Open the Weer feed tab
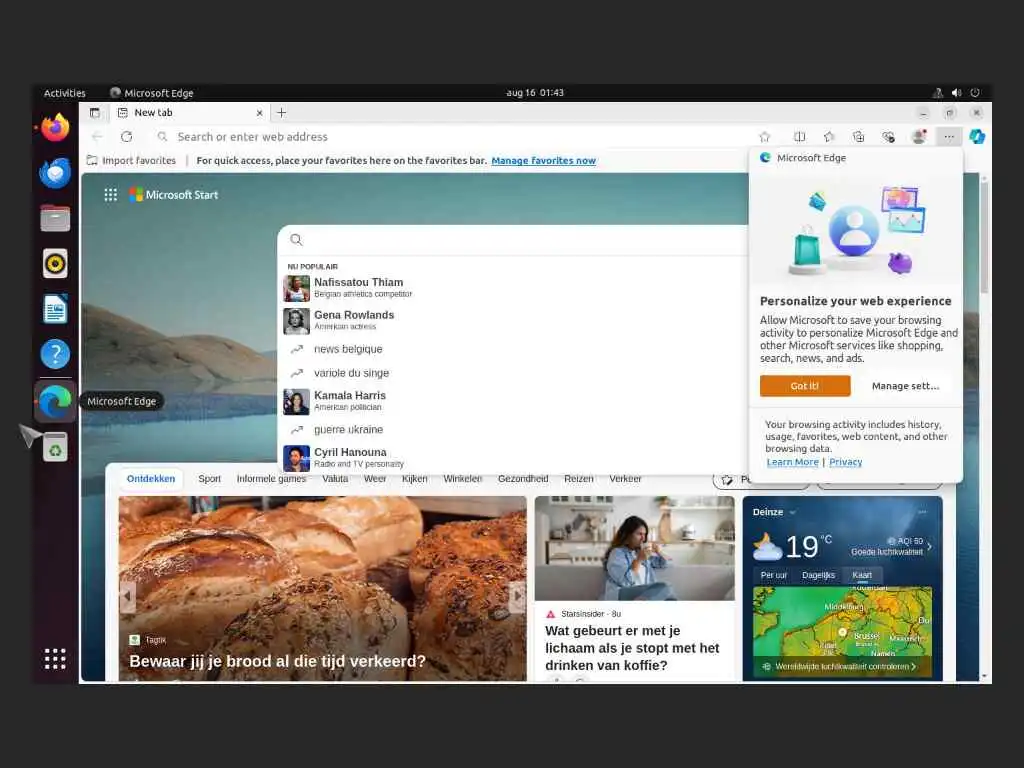Image resolution: width=1024 pixels, height=768 pixels. (375, 479)
